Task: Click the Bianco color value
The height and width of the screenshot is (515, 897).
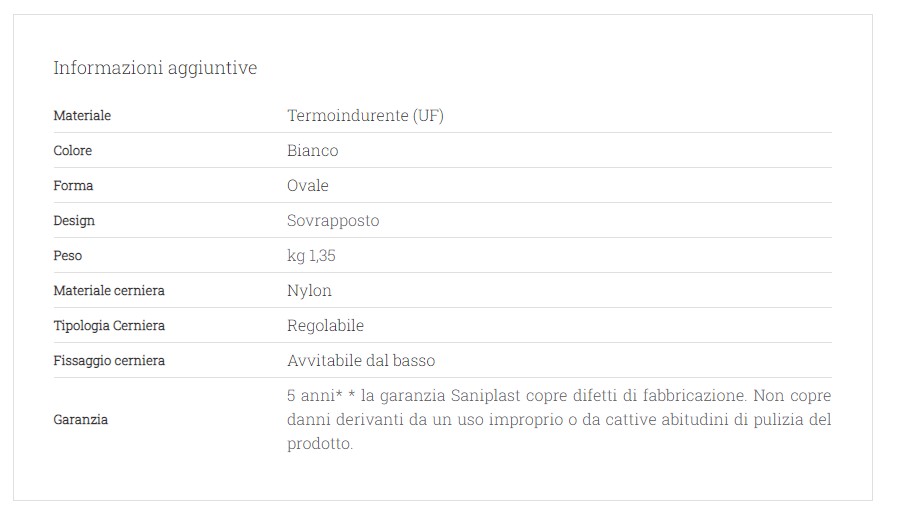Action: 312,150
